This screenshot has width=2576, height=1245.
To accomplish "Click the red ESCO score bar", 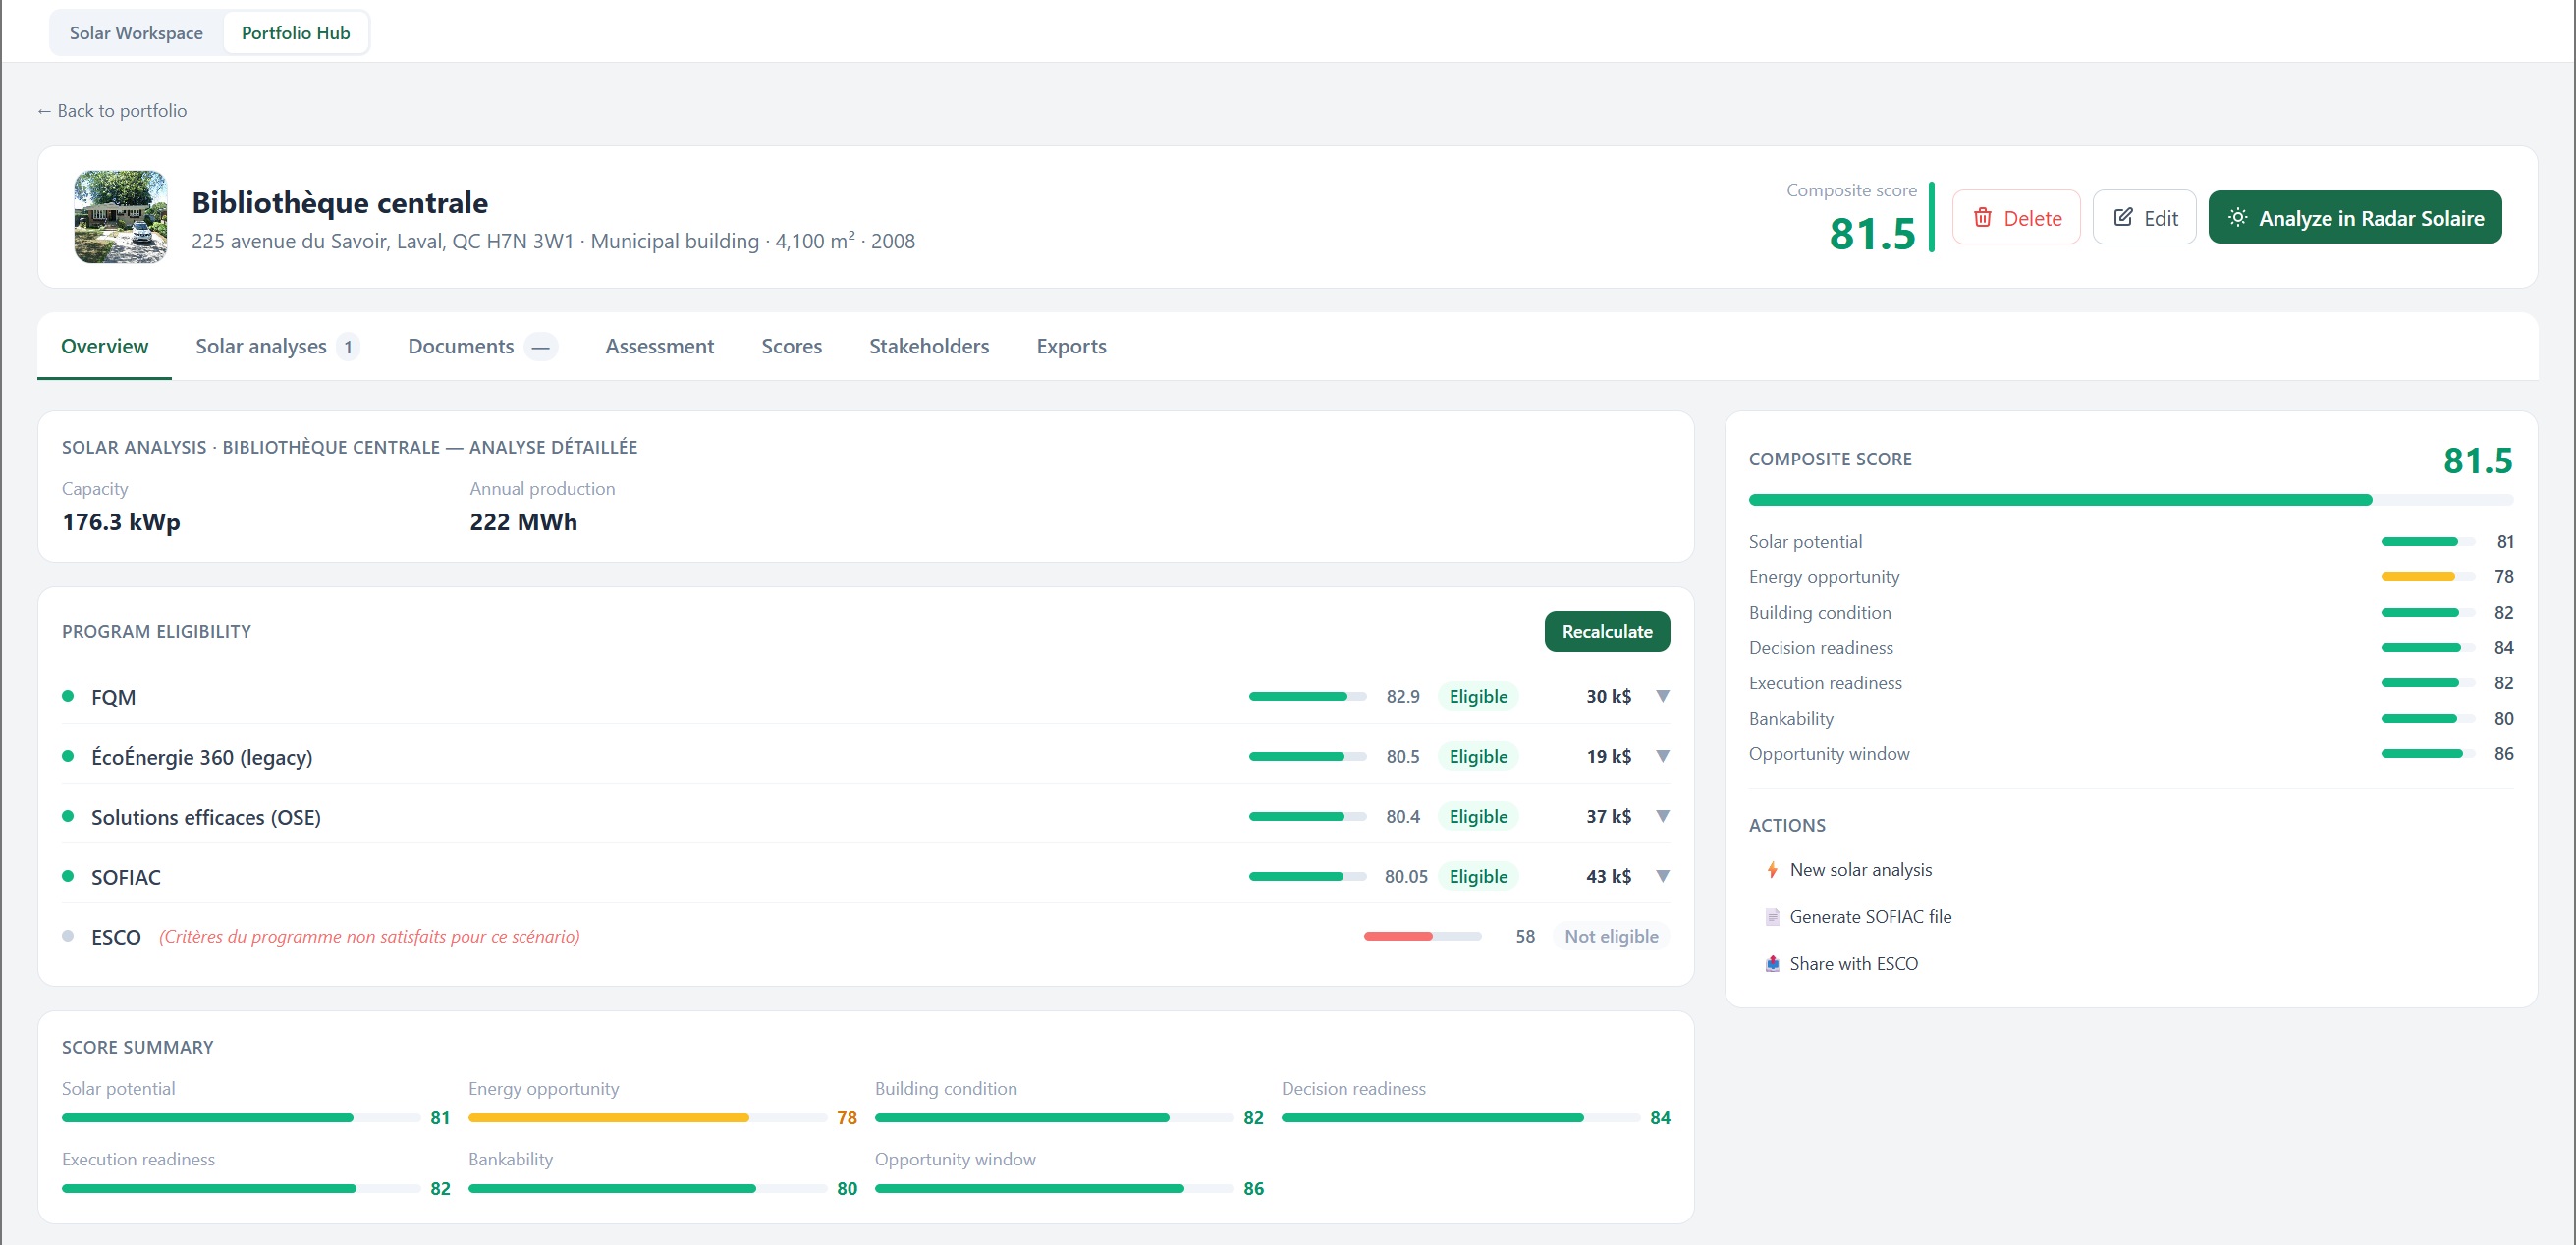I will tap(1422, 936).
